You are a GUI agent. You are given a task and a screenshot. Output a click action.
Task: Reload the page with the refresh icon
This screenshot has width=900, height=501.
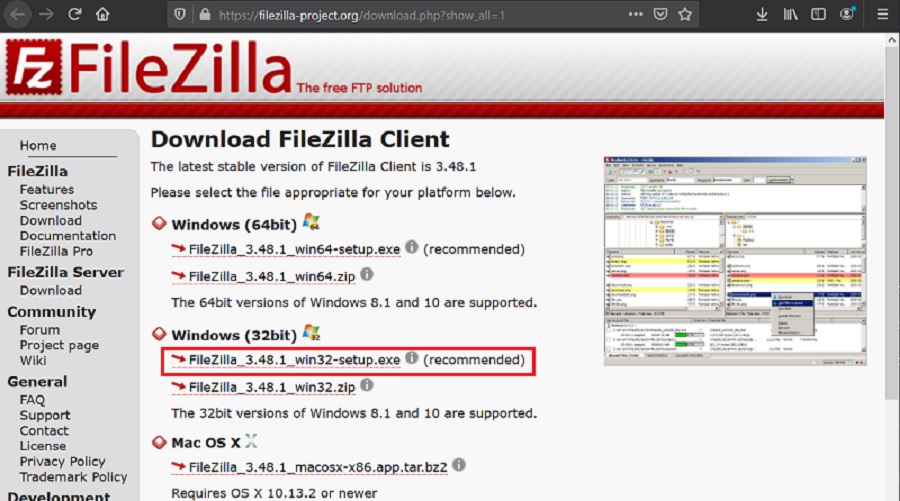tap(75, 14)
